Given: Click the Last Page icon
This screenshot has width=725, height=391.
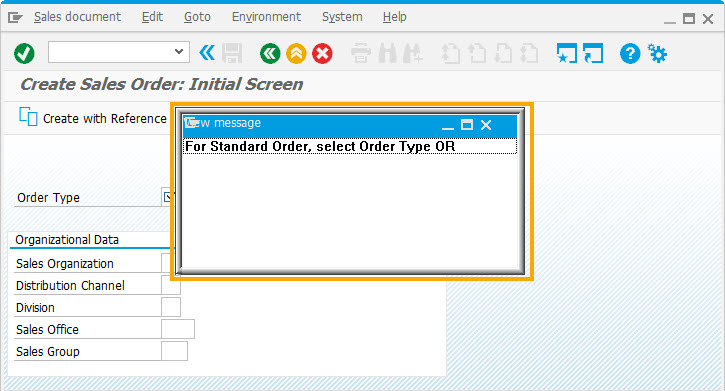Looking at the screenshot, I should (529, 53).
